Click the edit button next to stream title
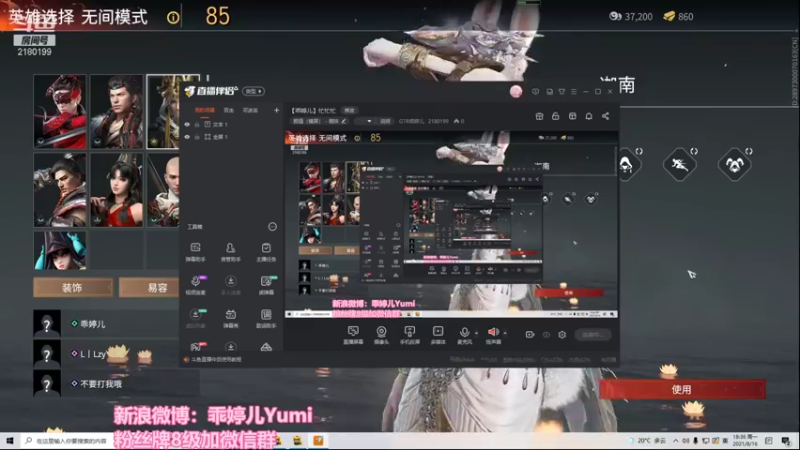Image resolution: width=800 pixels, height=450 pixels. (x=349, y=110)
